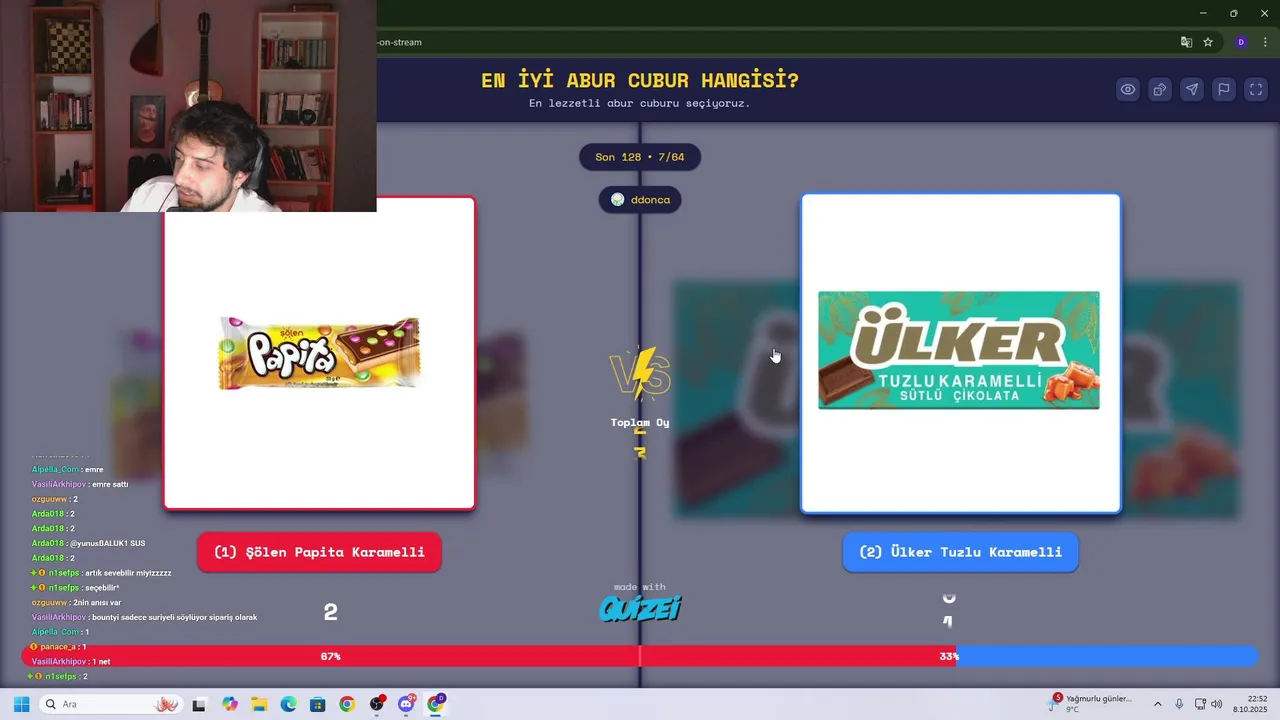Click the 'EN İYİ ABUR CUBUR HANGİSİ?' title
Image resolution: width=1280 pixels, height=720 pixels.
click(640, 81)
